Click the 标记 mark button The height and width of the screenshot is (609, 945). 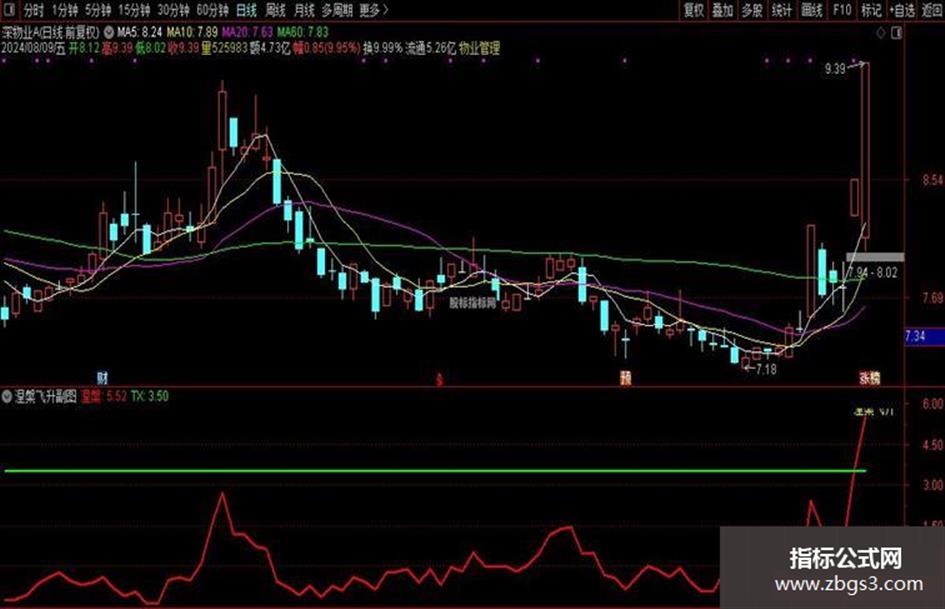pos(871,10)
